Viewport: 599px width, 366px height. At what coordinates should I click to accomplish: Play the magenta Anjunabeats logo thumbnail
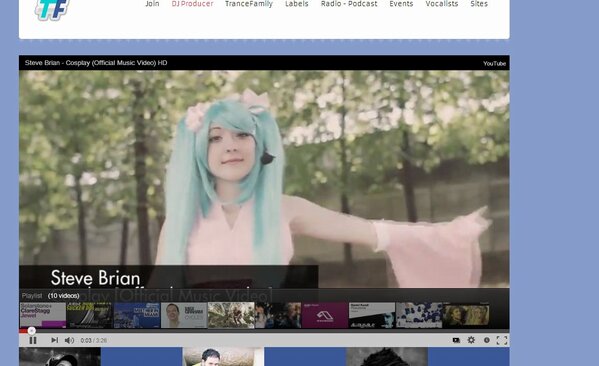point(325,315)
